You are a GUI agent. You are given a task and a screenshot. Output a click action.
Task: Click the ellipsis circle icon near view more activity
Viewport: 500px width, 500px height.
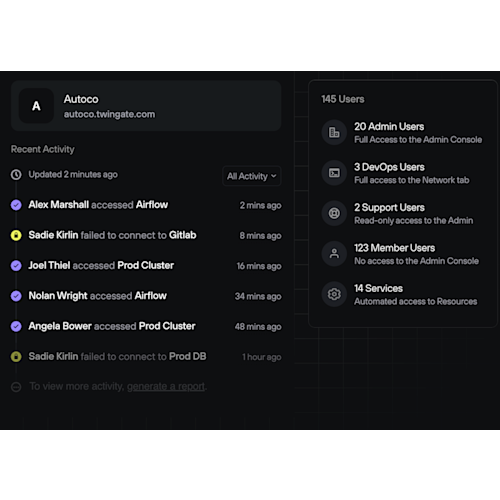tap(16, 387)
